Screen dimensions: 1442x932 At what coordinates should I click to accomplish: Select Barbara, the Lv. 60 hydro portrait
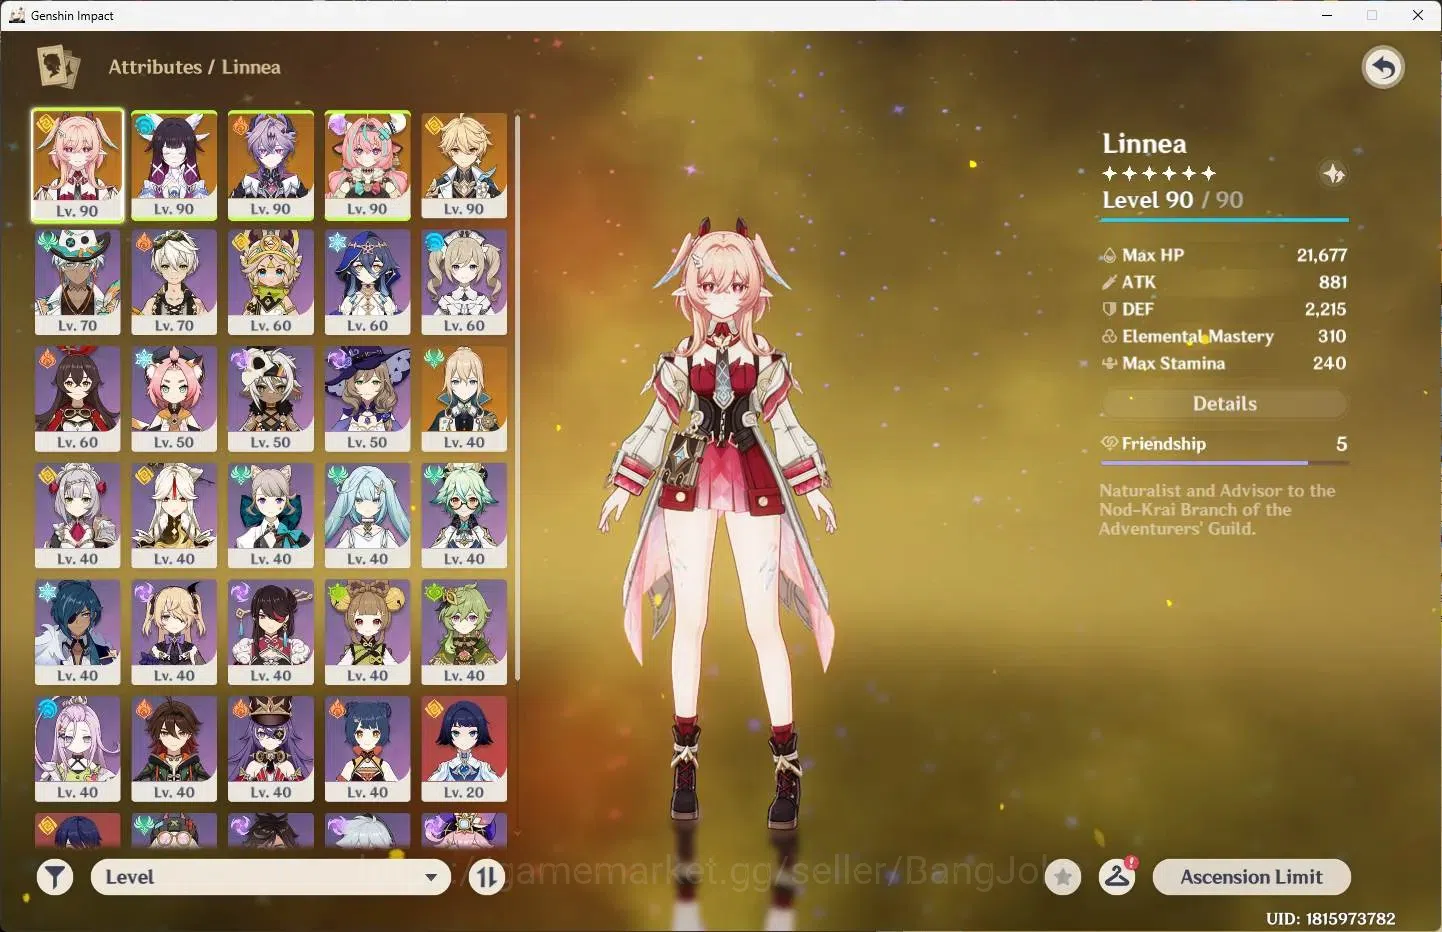pyautogui.click(x=464, y=282)
